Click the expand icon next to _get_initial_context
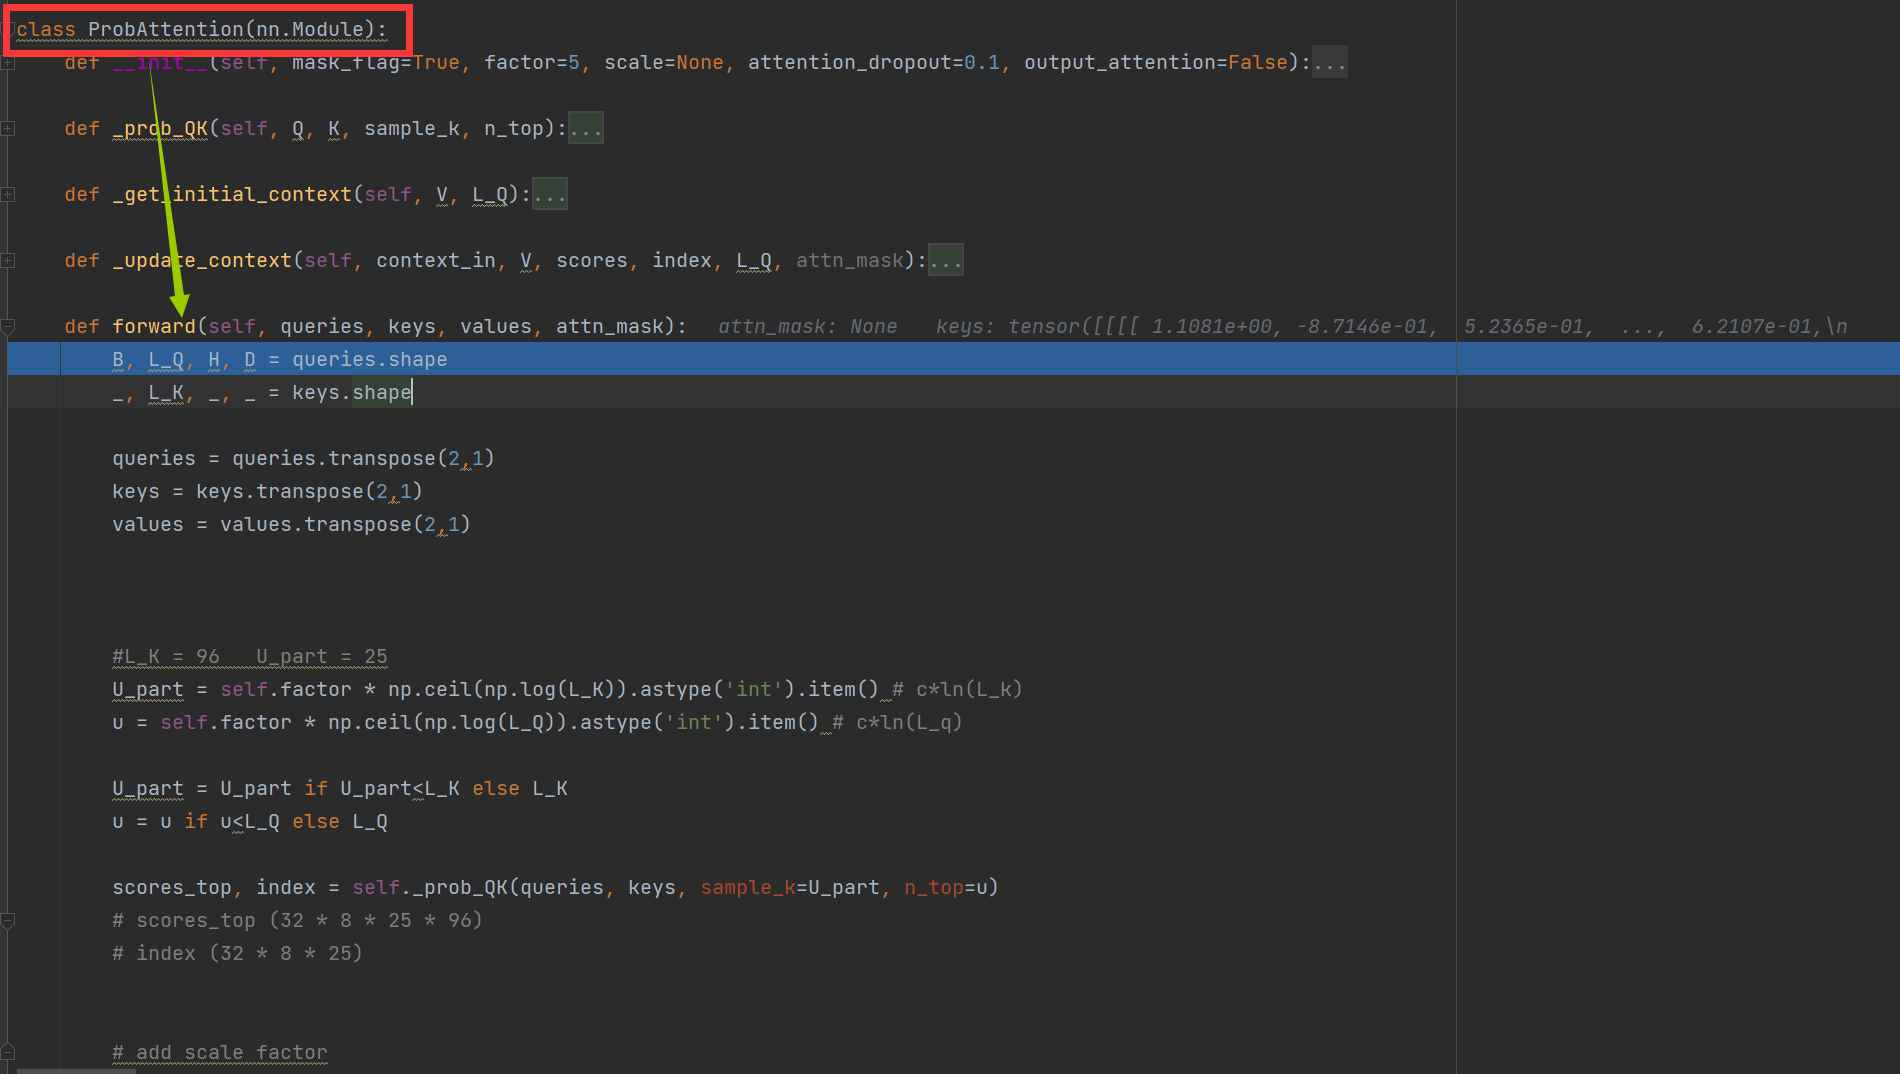The width and height of the screenshot is (1900, 1074). pyautogui.click(x=8, y=194)
